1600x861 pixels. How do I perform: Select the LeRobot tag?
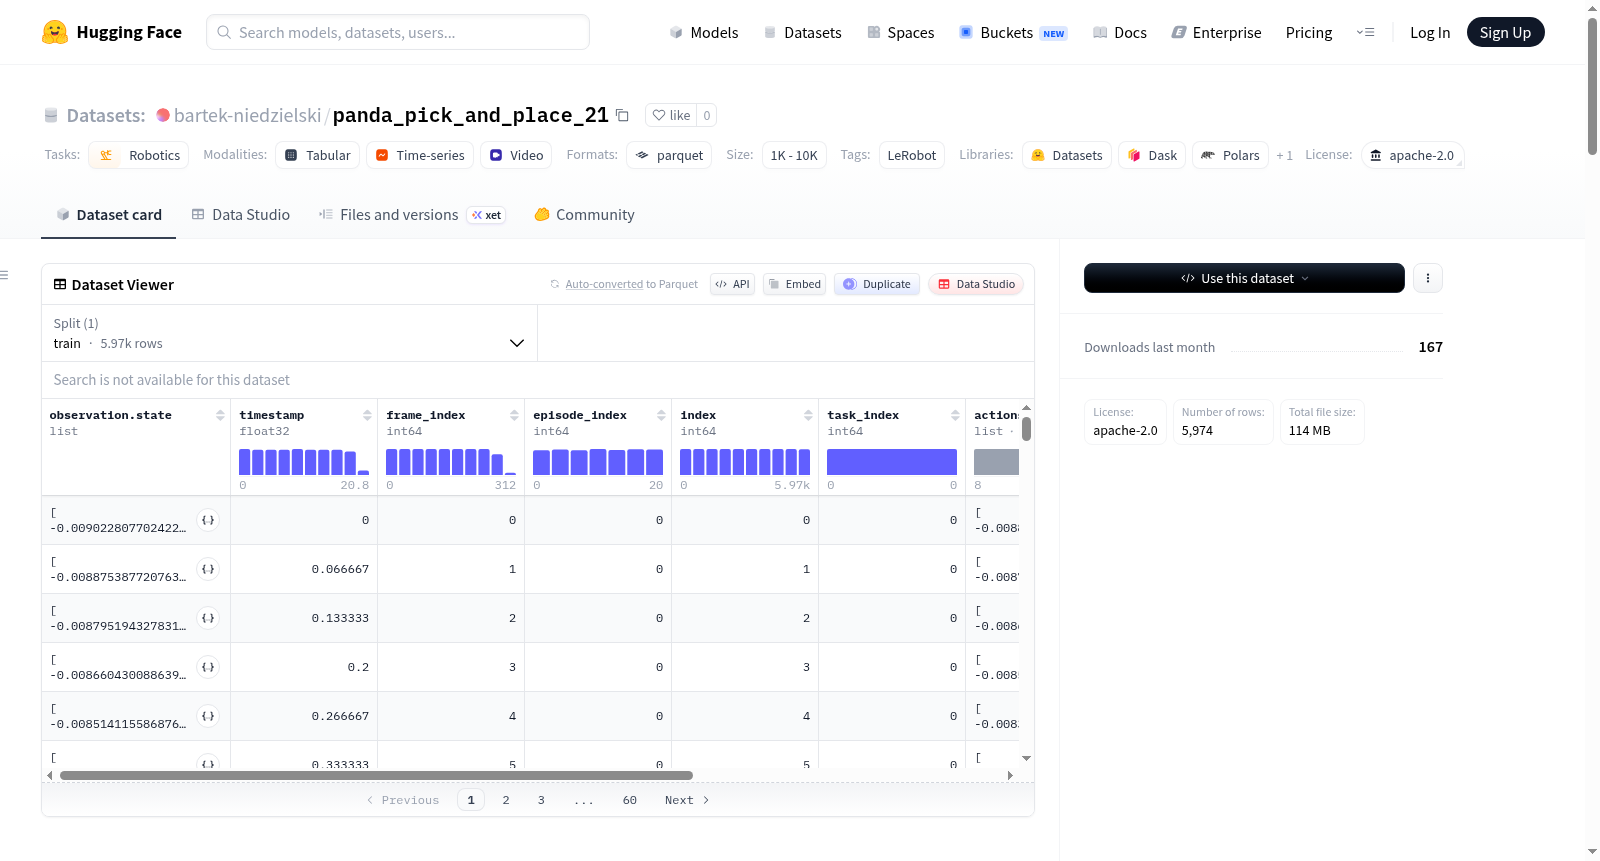click(x=912, y=155)
